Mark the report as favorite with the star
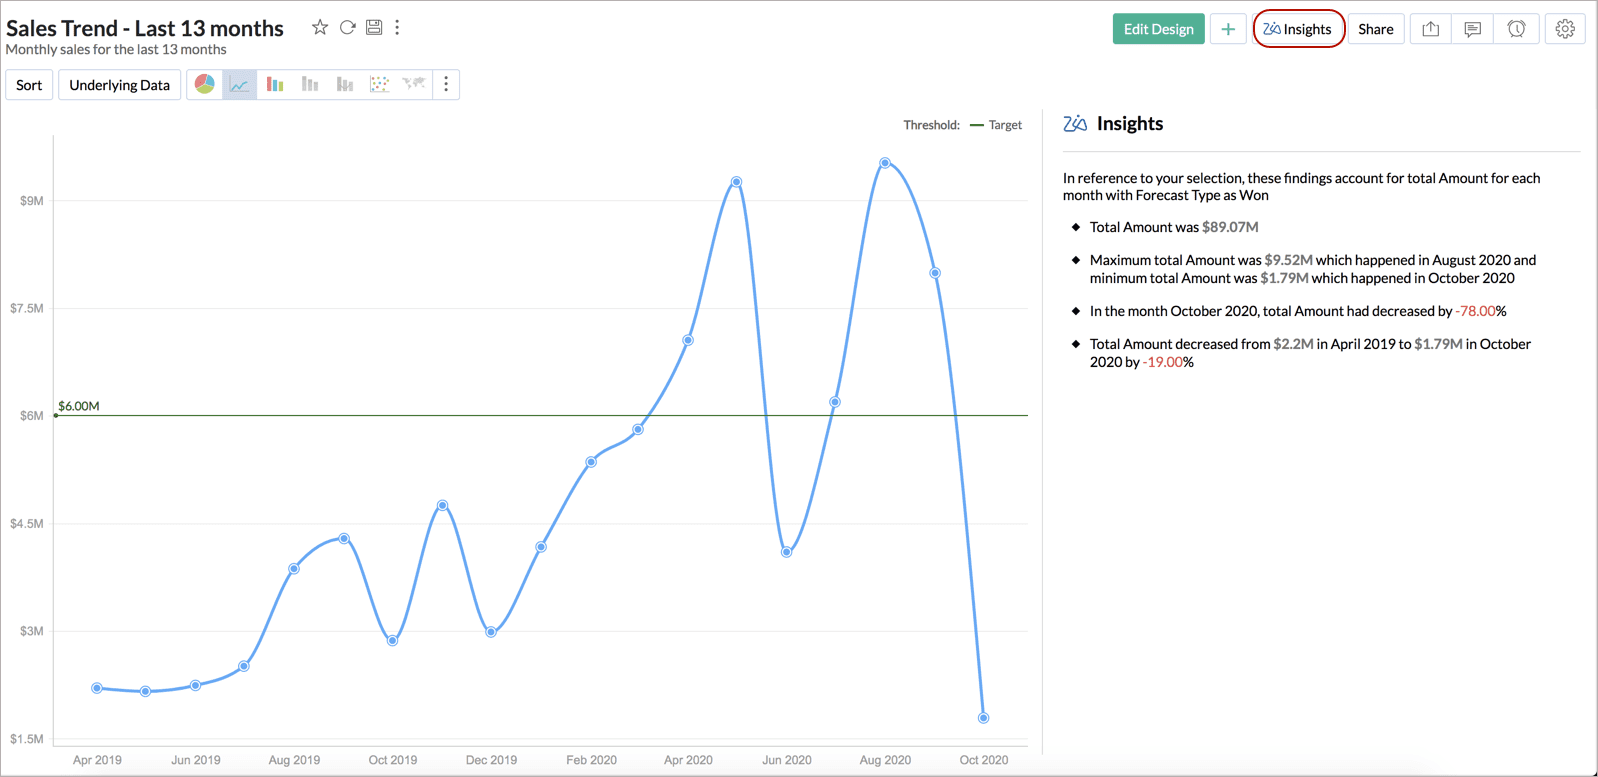Screen dimensions: 1598x777 tap(320, 28)
